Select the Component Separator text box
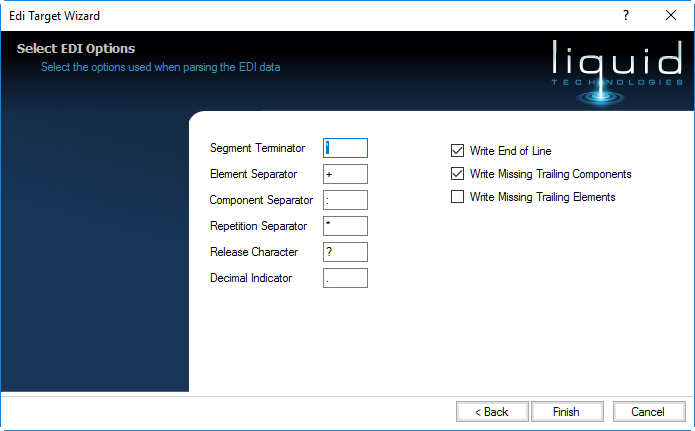The width and height of the screenshot is (695, 431). coord(346,200)
